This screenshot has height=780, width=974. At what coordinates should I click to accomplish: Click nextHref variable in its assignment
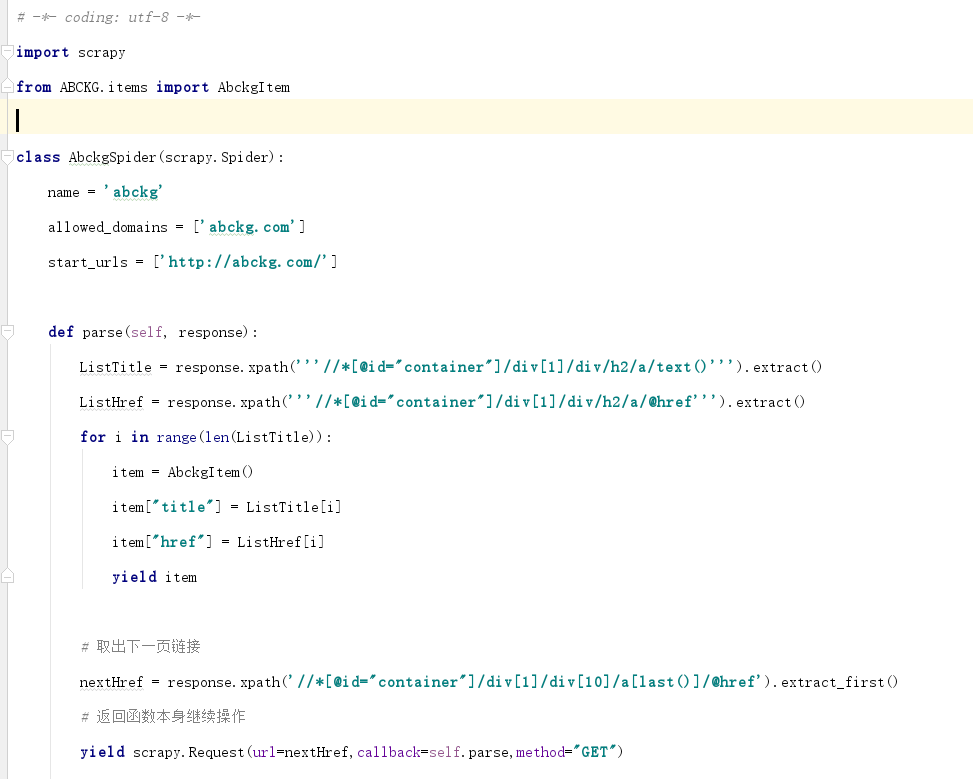(x=111, y=682)
